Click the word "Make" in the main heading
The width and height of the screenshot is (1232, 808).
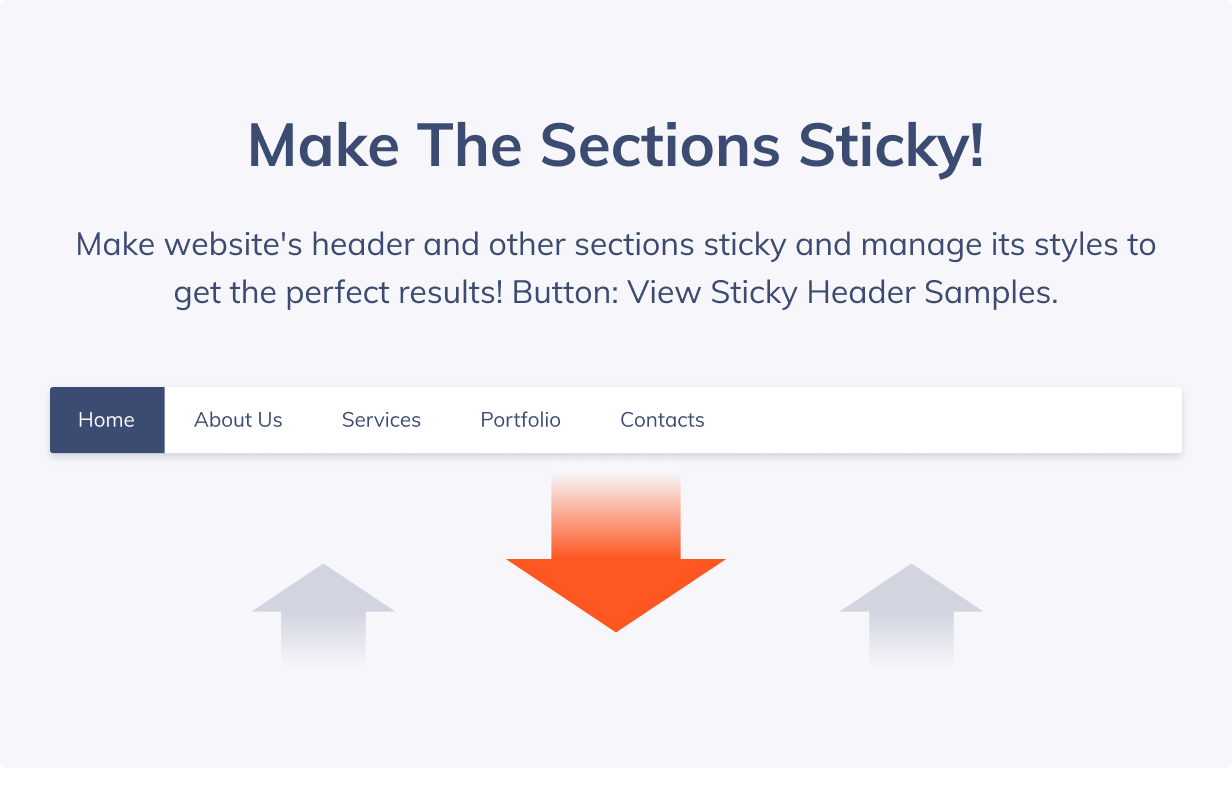pos(323,146)
